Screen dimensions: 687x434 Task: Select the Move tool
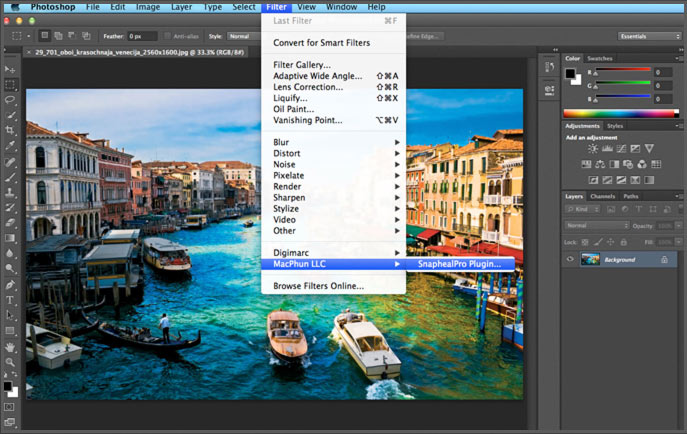pyautogui.click(x=11, y=69)
